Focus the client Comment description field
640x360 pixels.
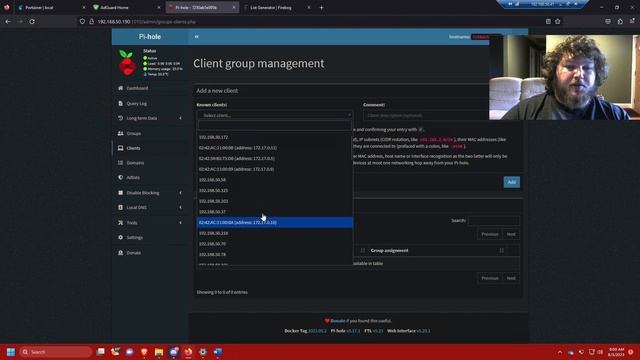pyautogui.click(x=426, y=116)
